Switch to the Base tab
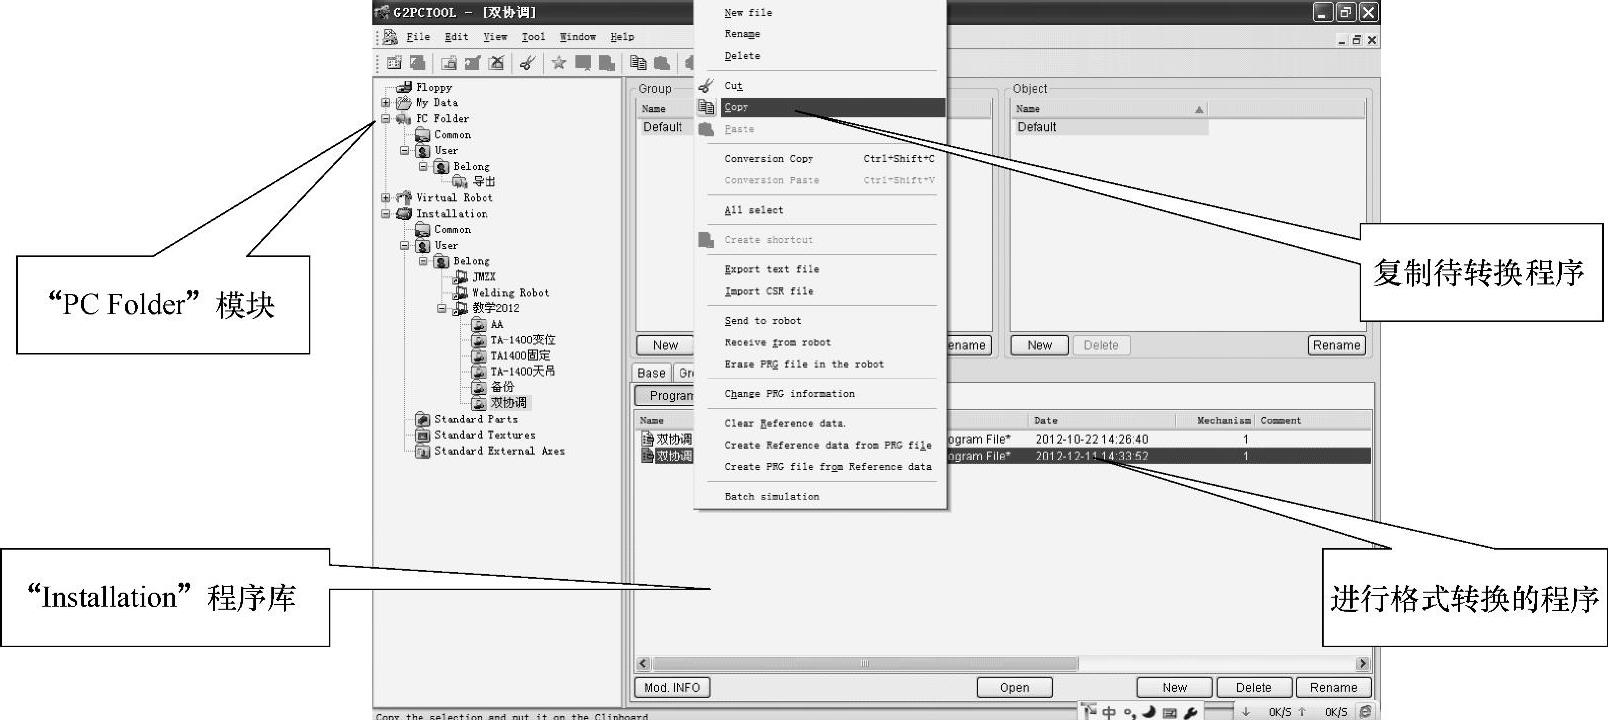This screenshot has width=1608, height=720. (651, 373)
